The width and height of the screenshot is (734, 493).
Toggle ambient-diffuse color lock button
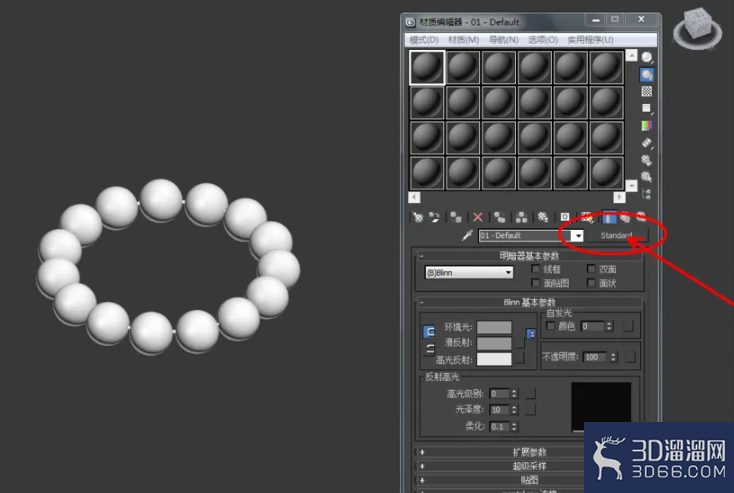point(428,331)
